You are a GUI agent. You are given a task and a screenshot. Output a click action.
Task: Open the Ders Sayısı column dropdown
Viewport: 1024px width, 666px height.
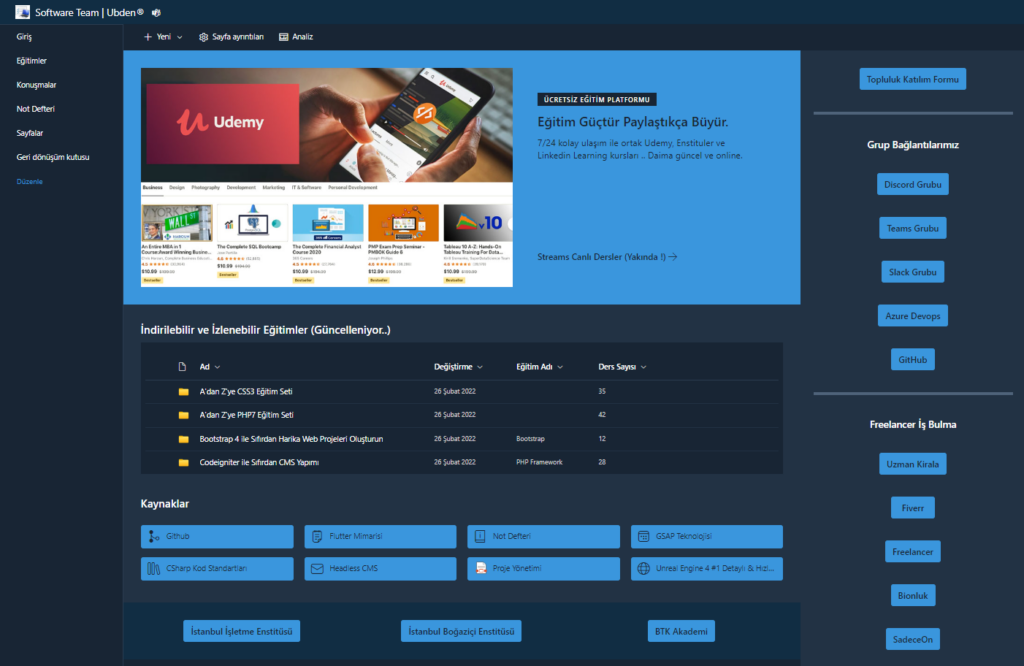[643, 367]
